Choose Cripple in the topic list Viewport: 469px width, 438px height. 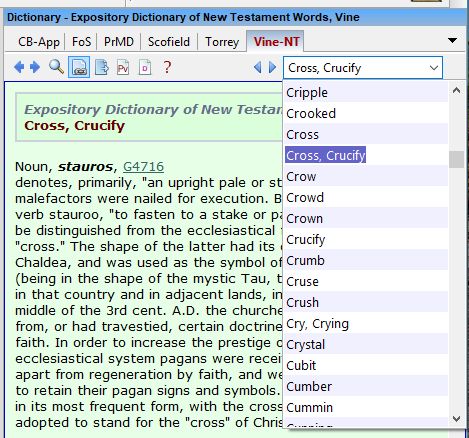(x=365, y=93)
